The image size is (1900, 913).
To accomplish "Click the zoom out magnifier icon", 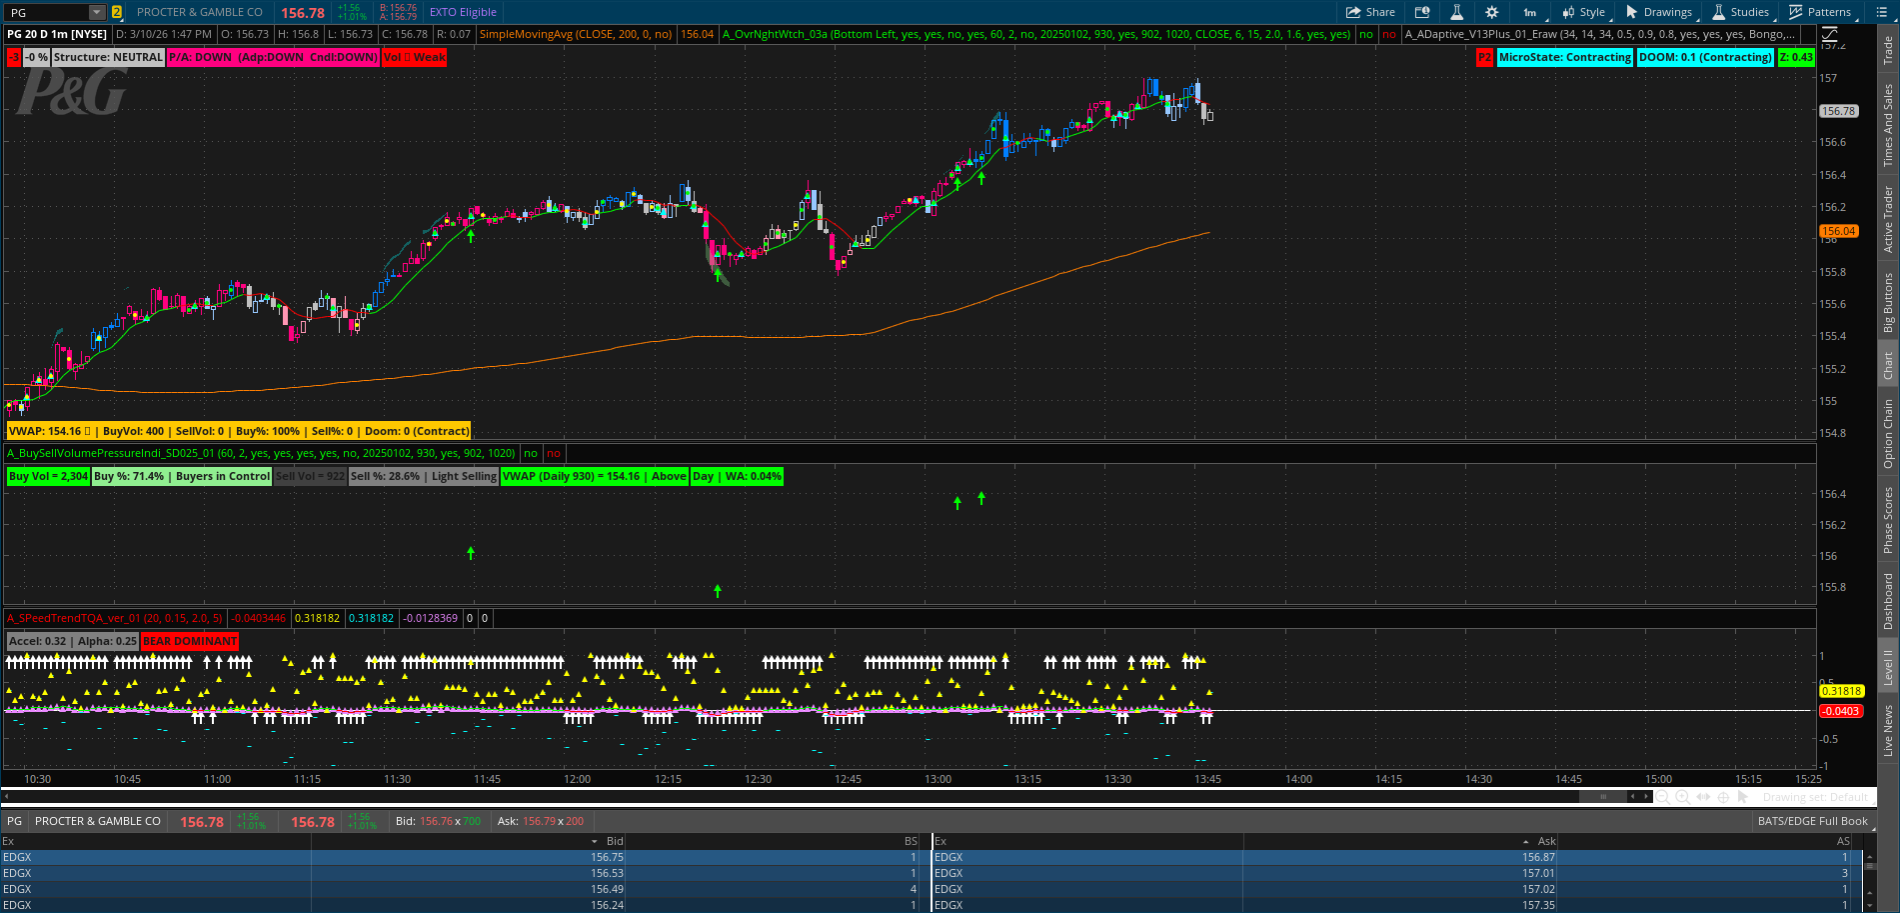I will (x=1662, y=797).
